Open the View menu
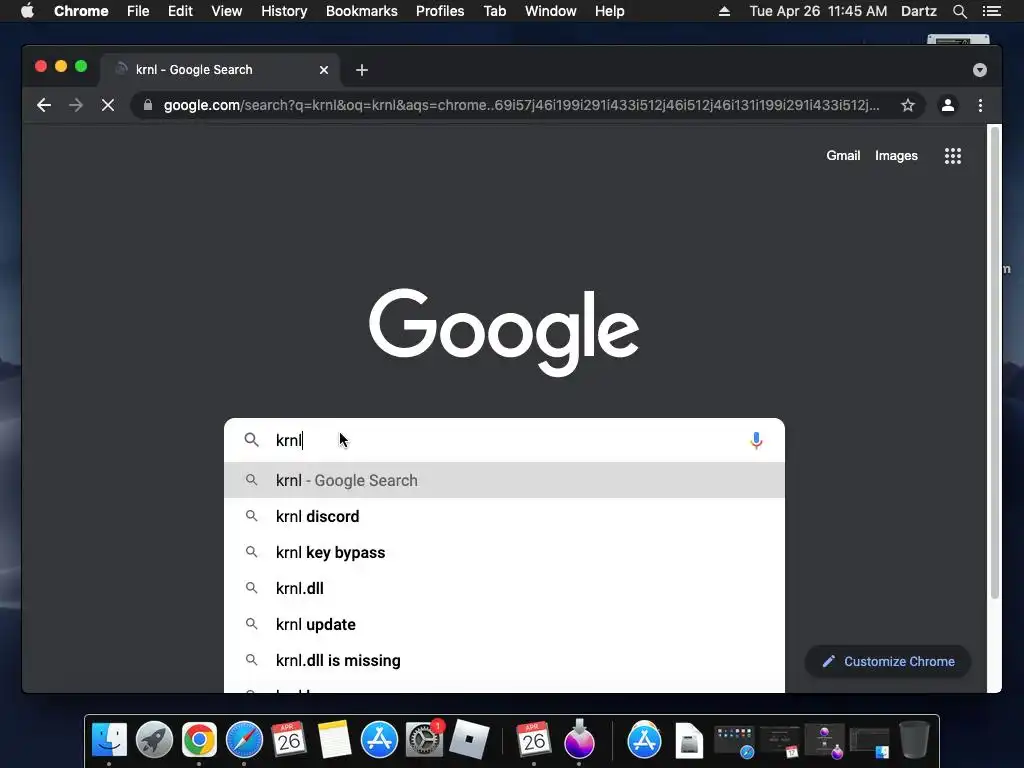Image resolution: width=1024 pixels, height=768 pixels. click(x=227, y=11)
